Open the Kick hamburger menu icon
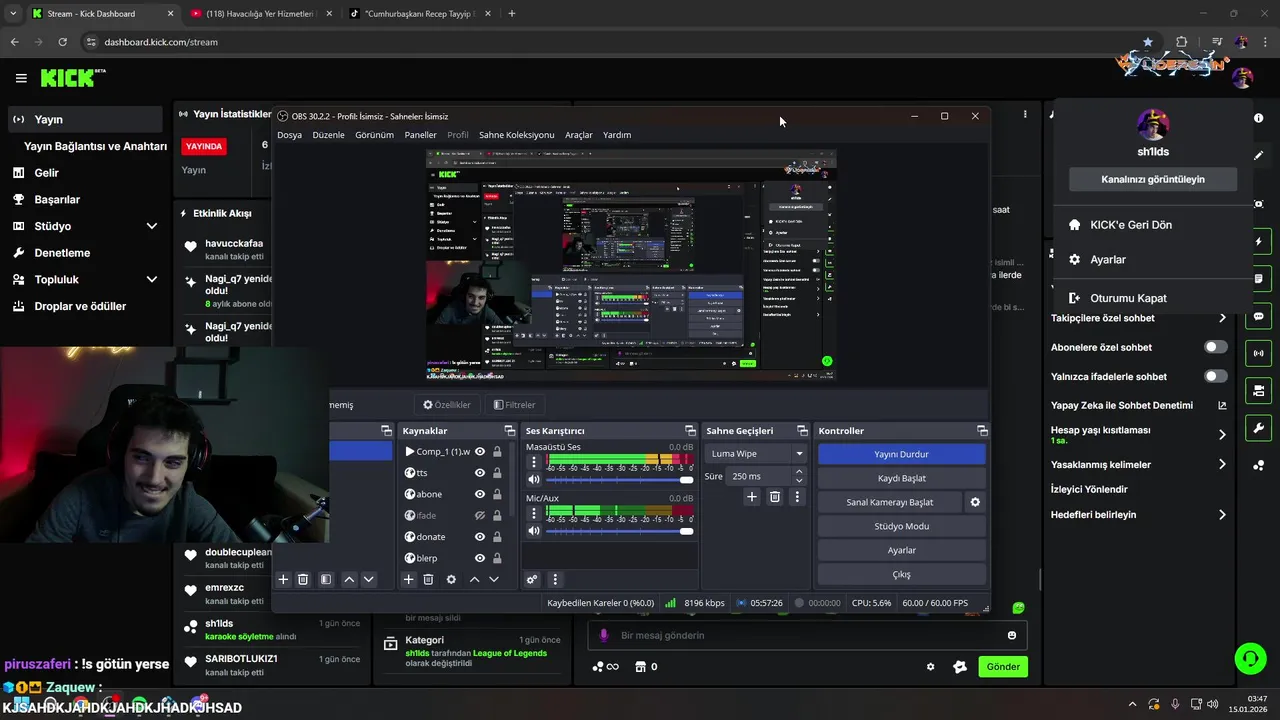The image size is (1280, 720). coord(21,78)
